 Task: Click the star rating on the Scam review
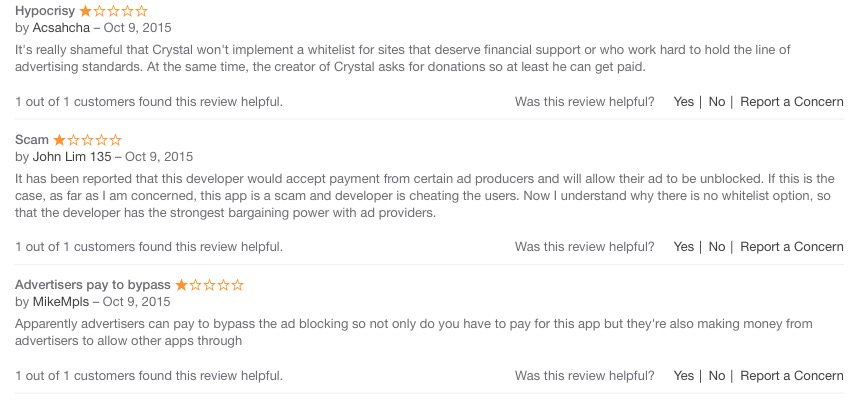[x=87, y=140]
